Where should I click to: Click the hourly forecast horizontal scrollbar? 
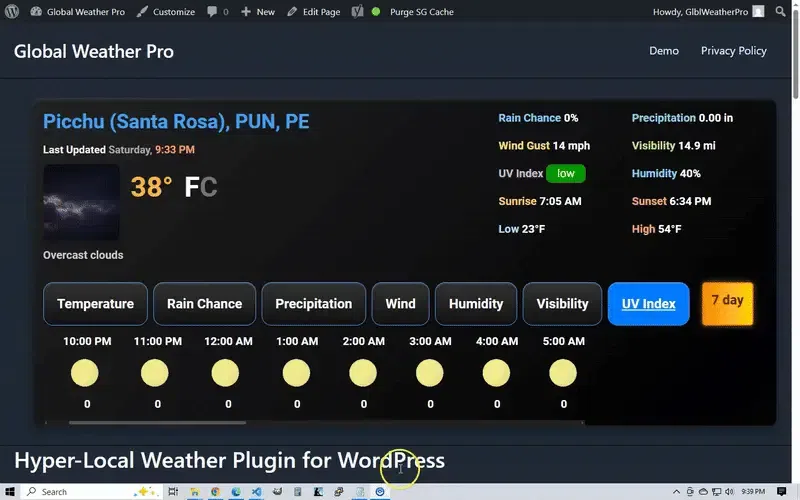[157, 422]
